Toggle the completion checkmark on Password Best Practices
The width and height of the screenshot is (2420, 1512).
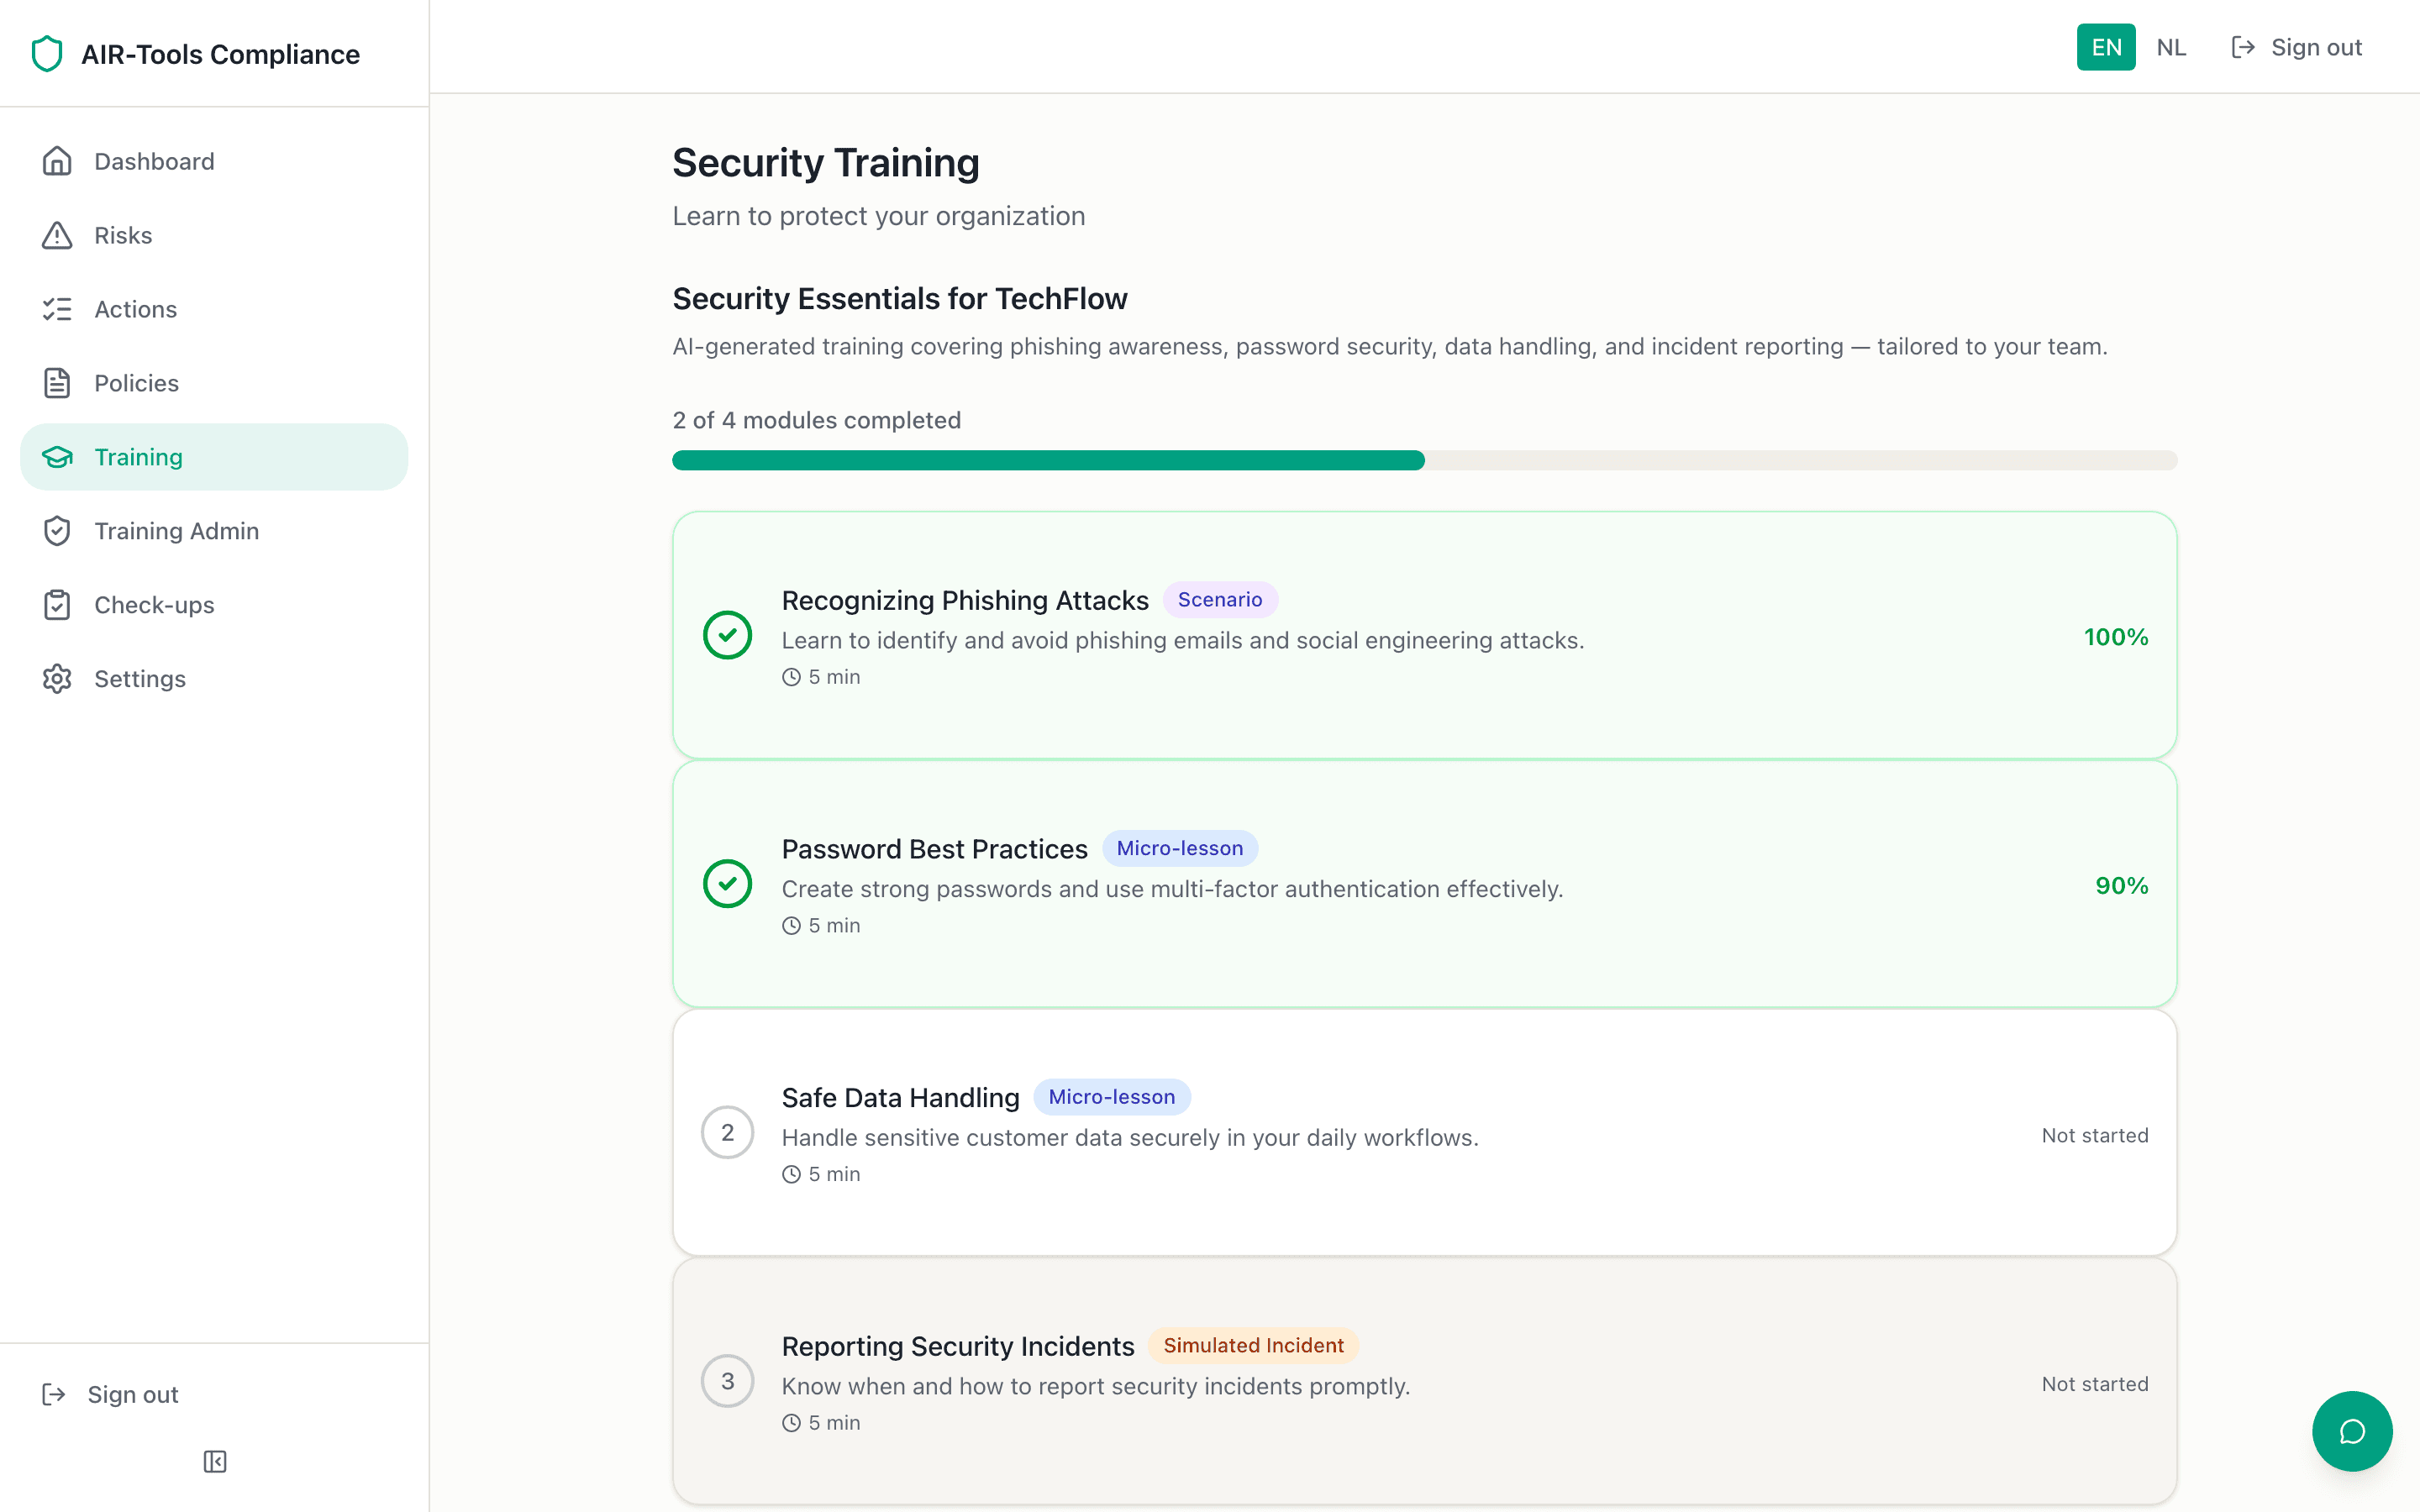click(x=727, y=883)
